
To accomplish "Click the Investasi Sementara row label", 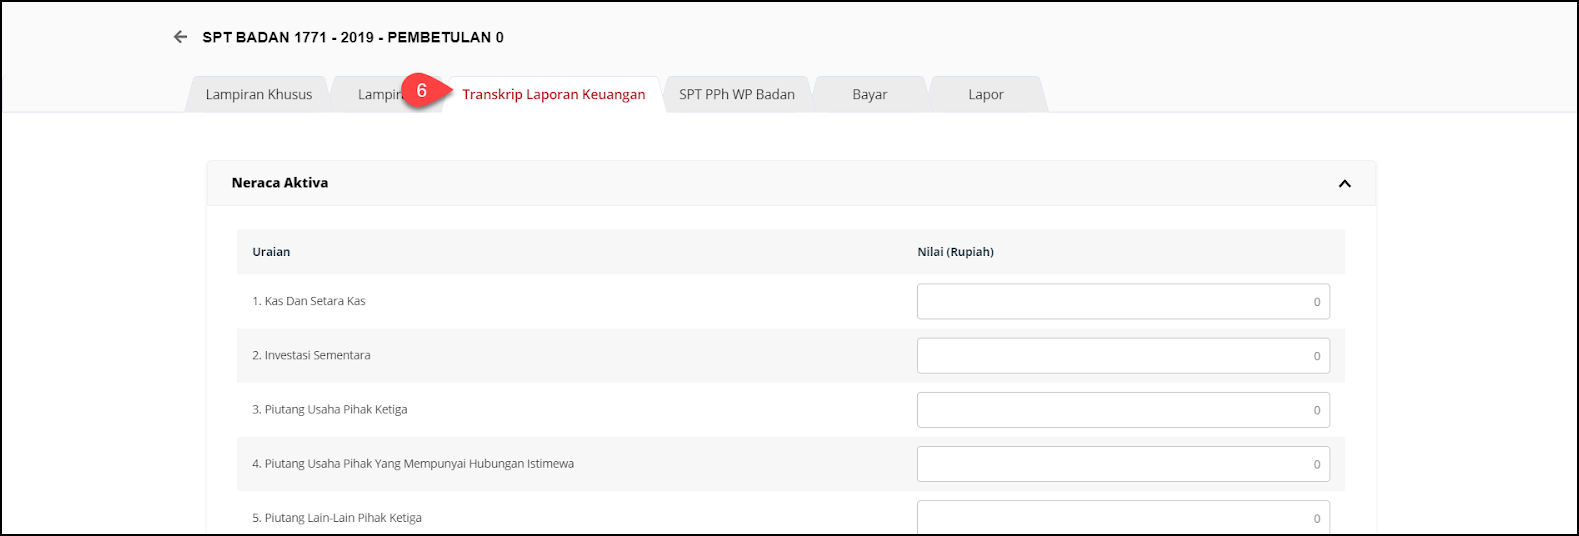I will point(311,355).
